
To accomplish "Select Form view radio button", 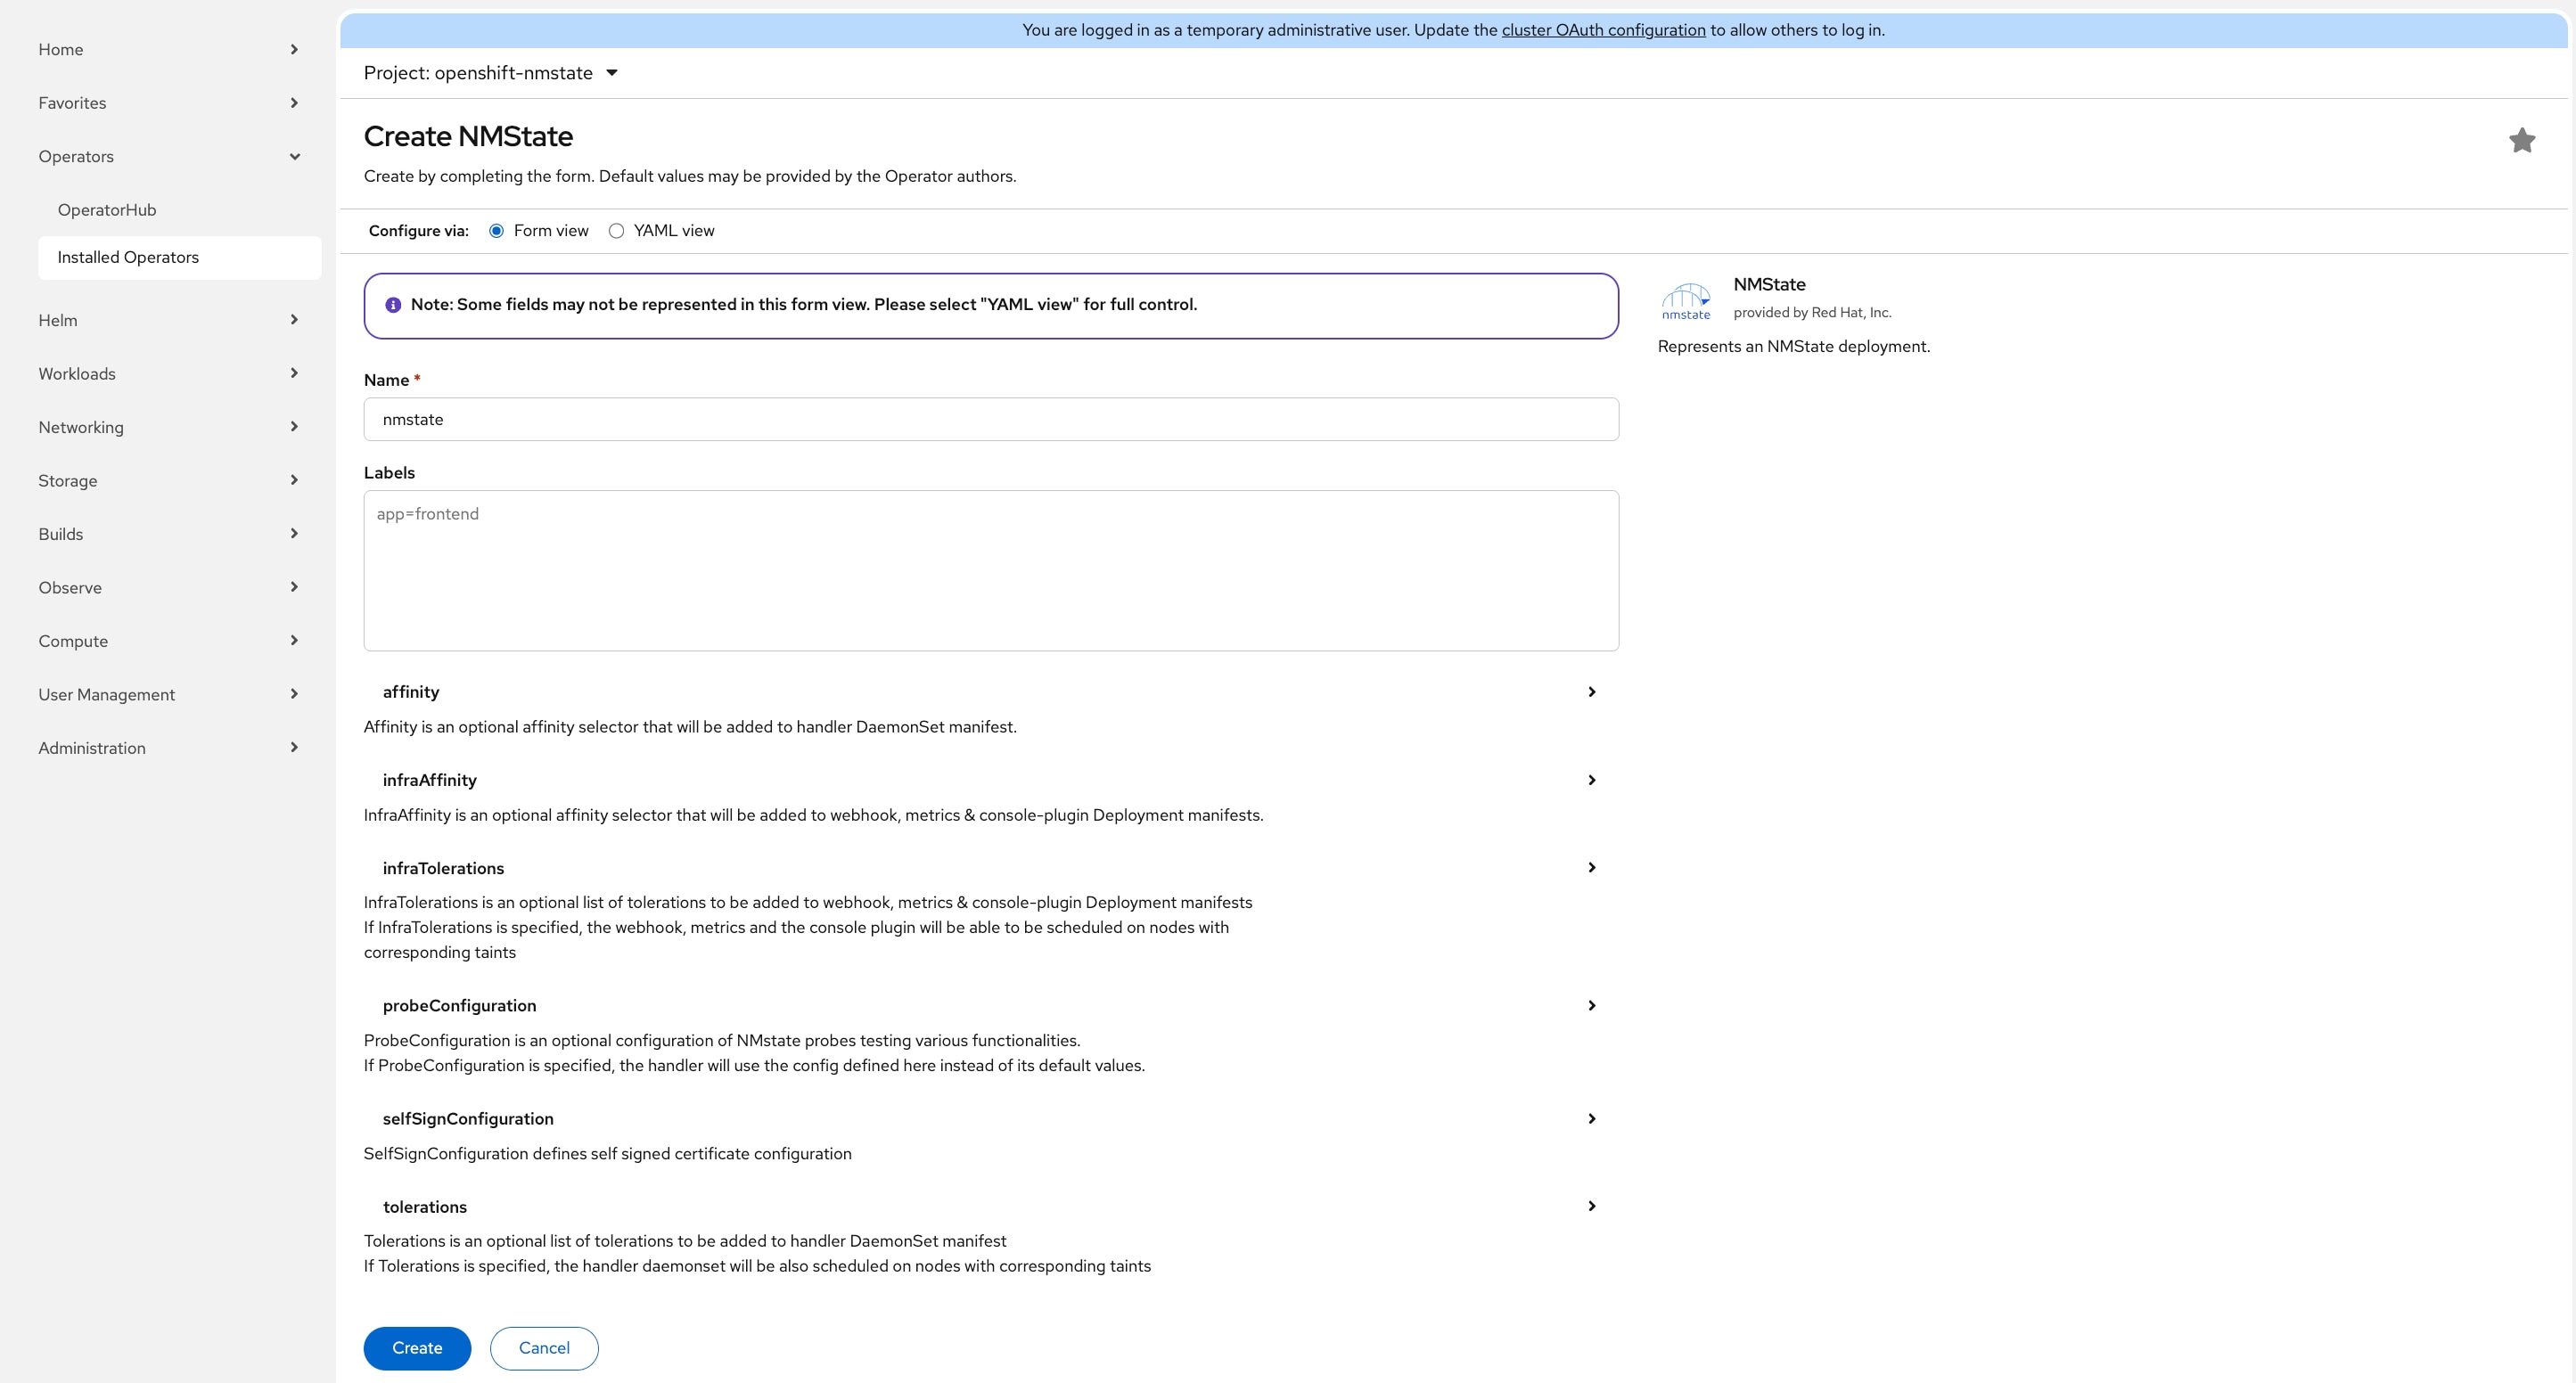I will tap(496, 231).
